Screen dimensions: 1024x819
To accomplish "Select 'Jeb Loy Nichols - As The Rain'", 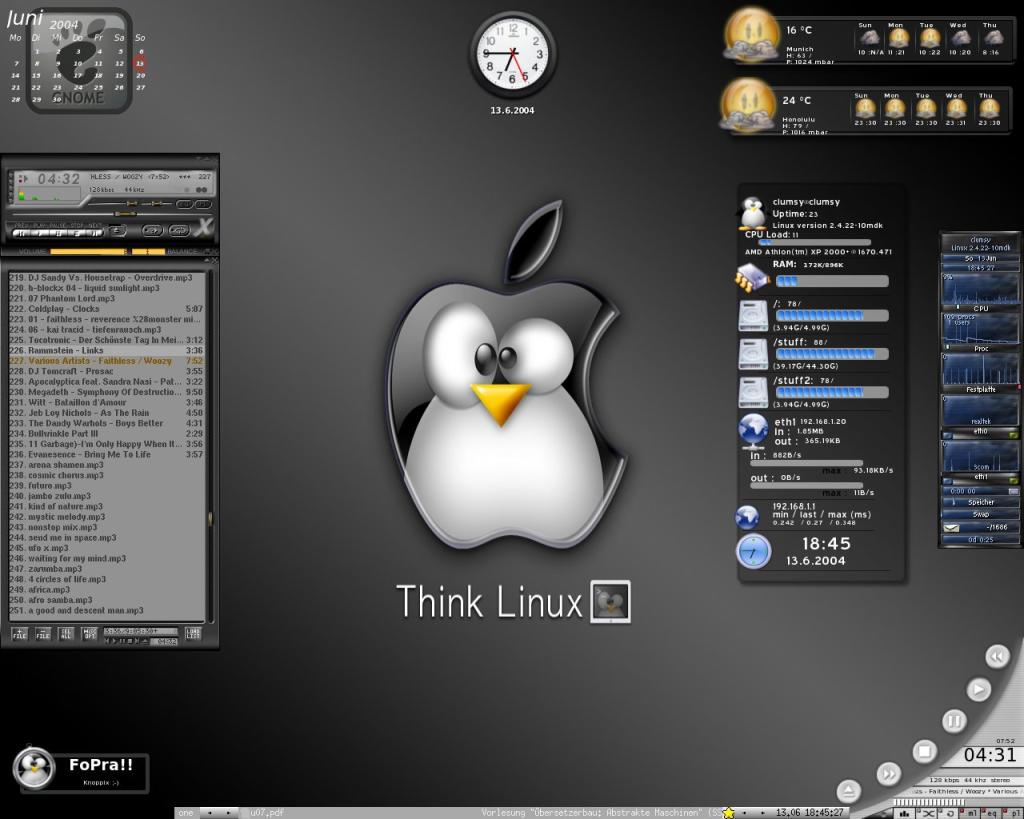I will click(106, 413).
